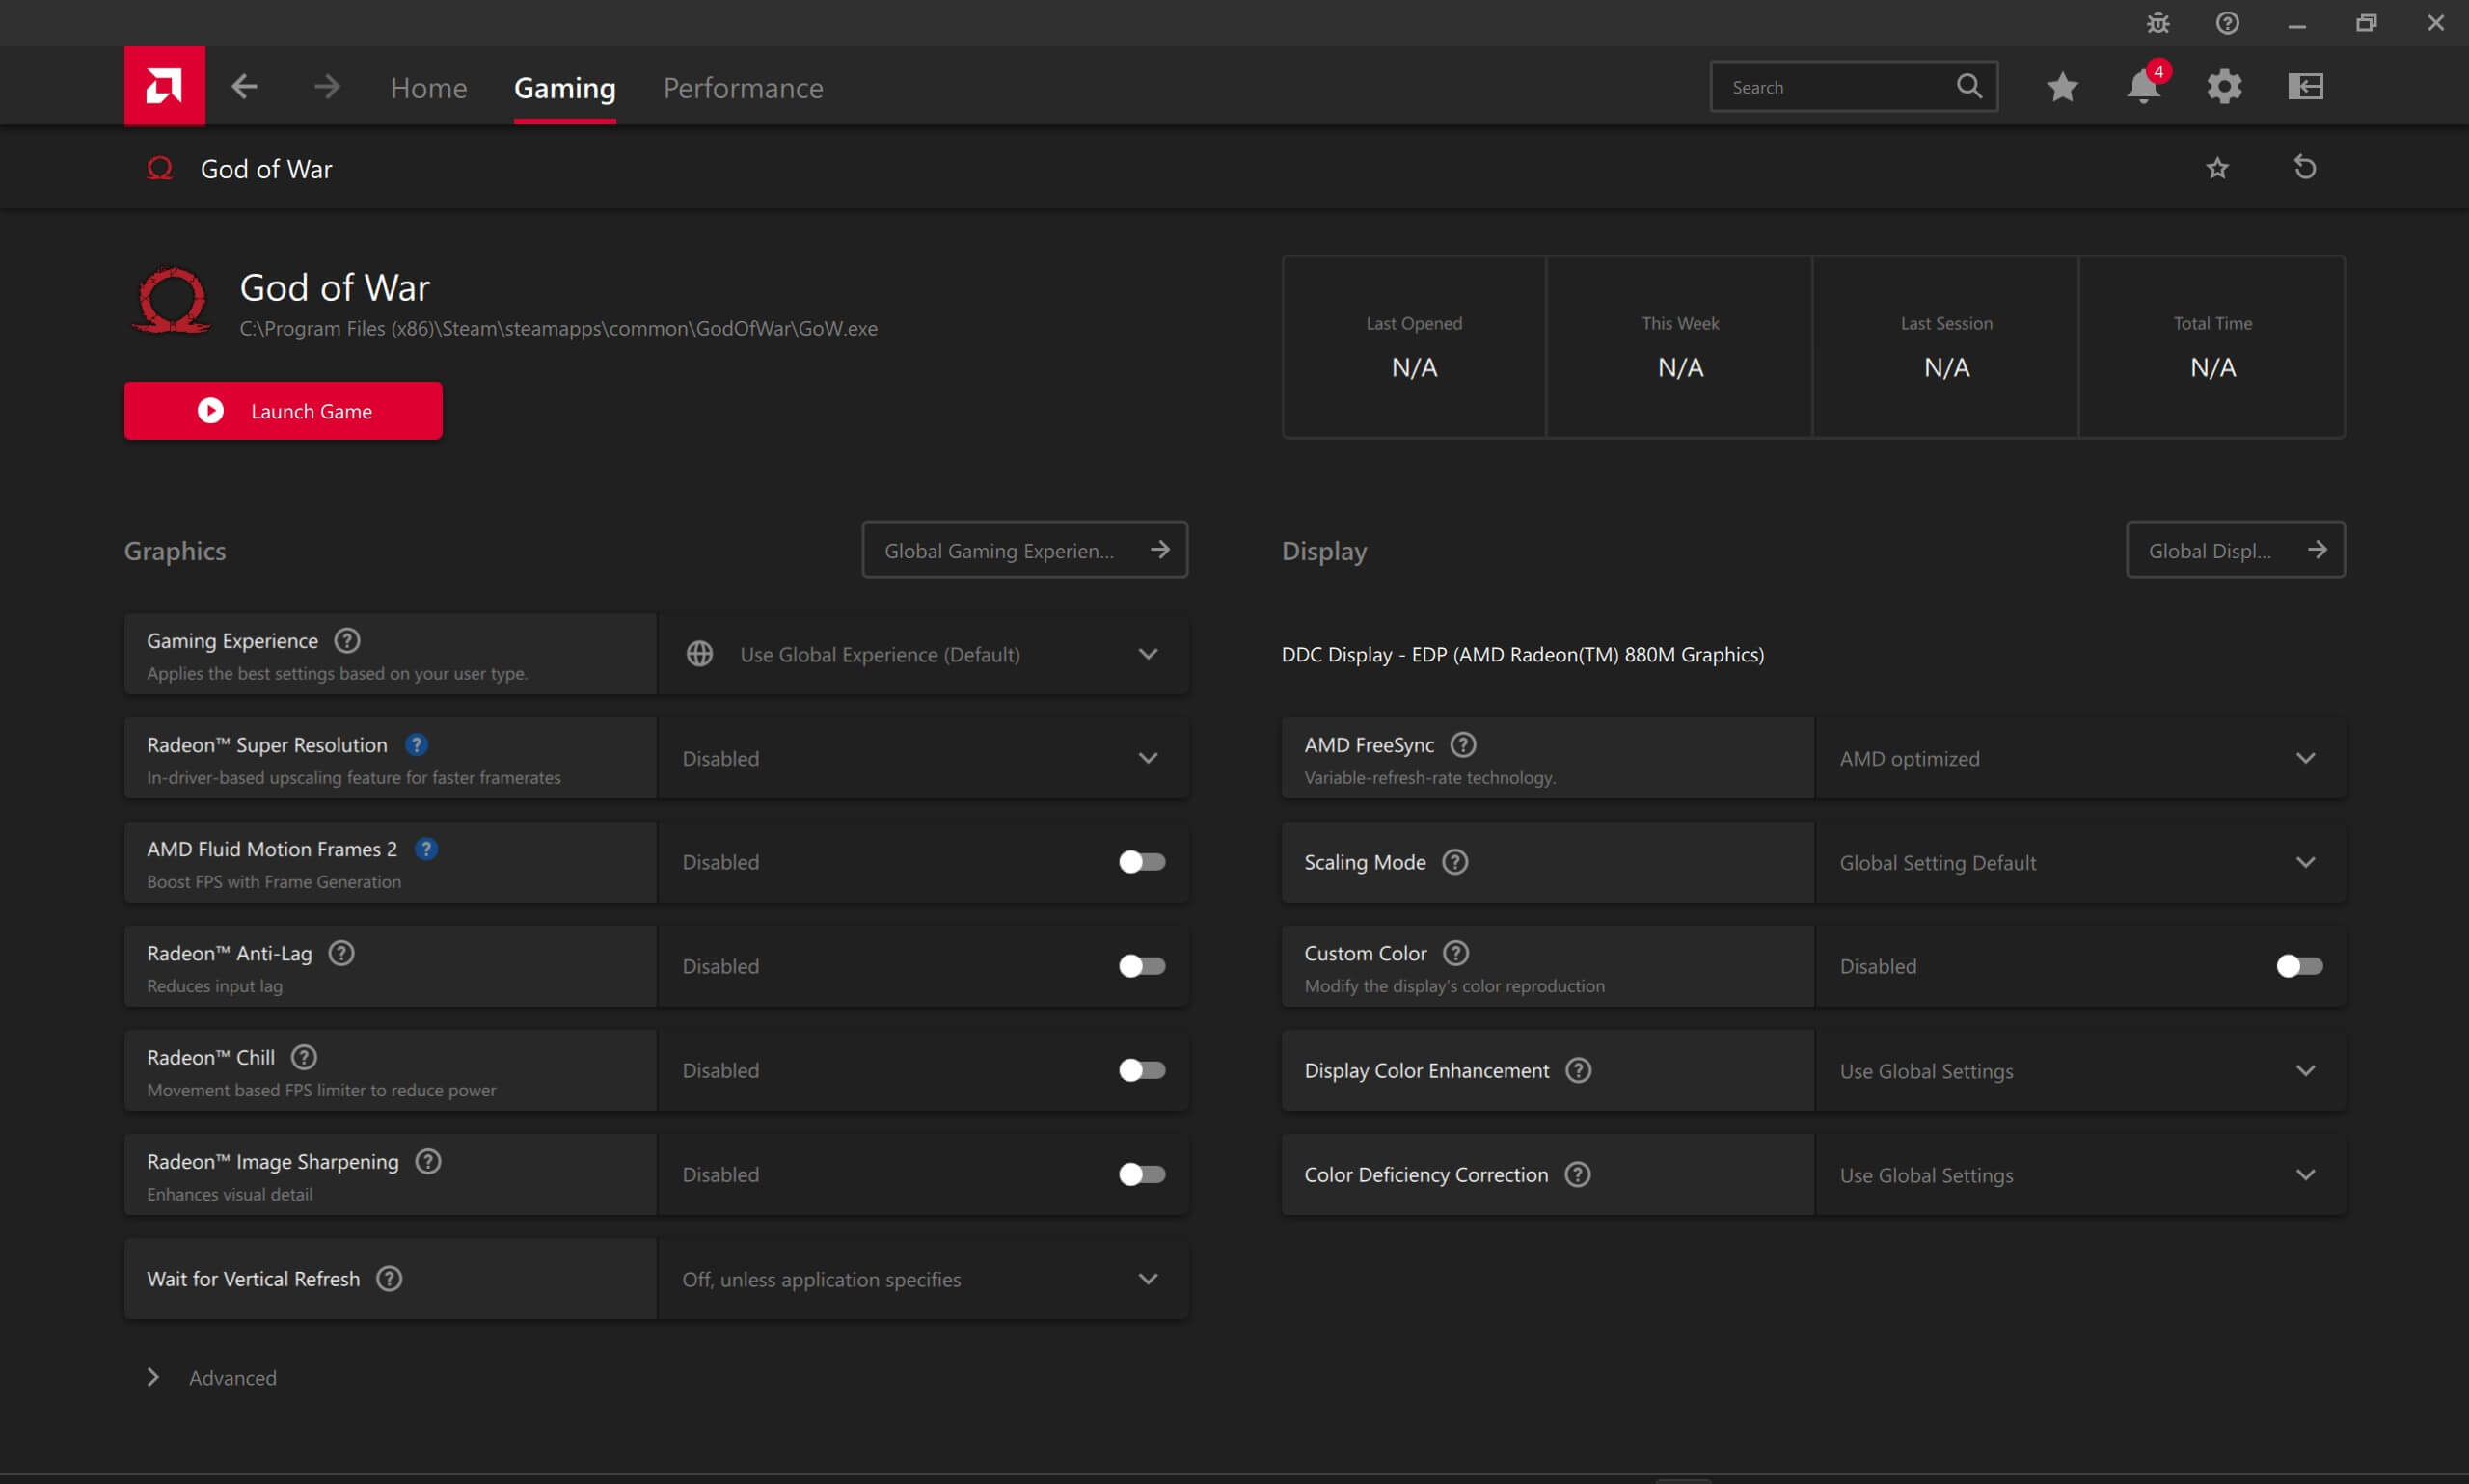Open favorites star in top toolbar
The width and height of the screenshot is (2469, 1484).
pos(2062,87)
